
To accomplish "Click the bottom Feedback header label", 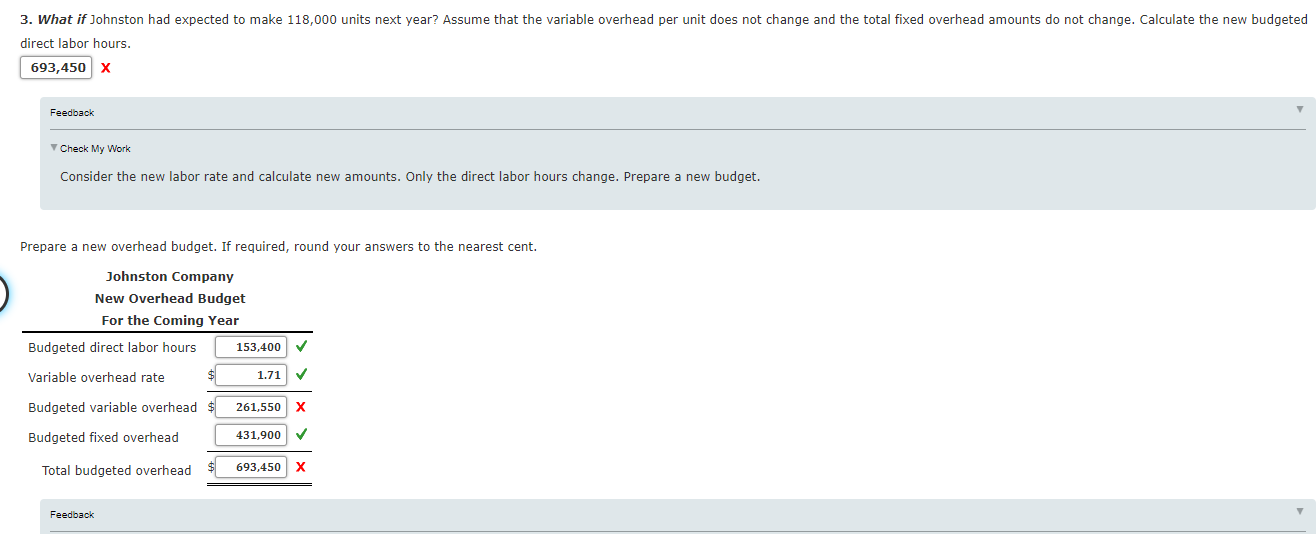I will click(72, 515).
